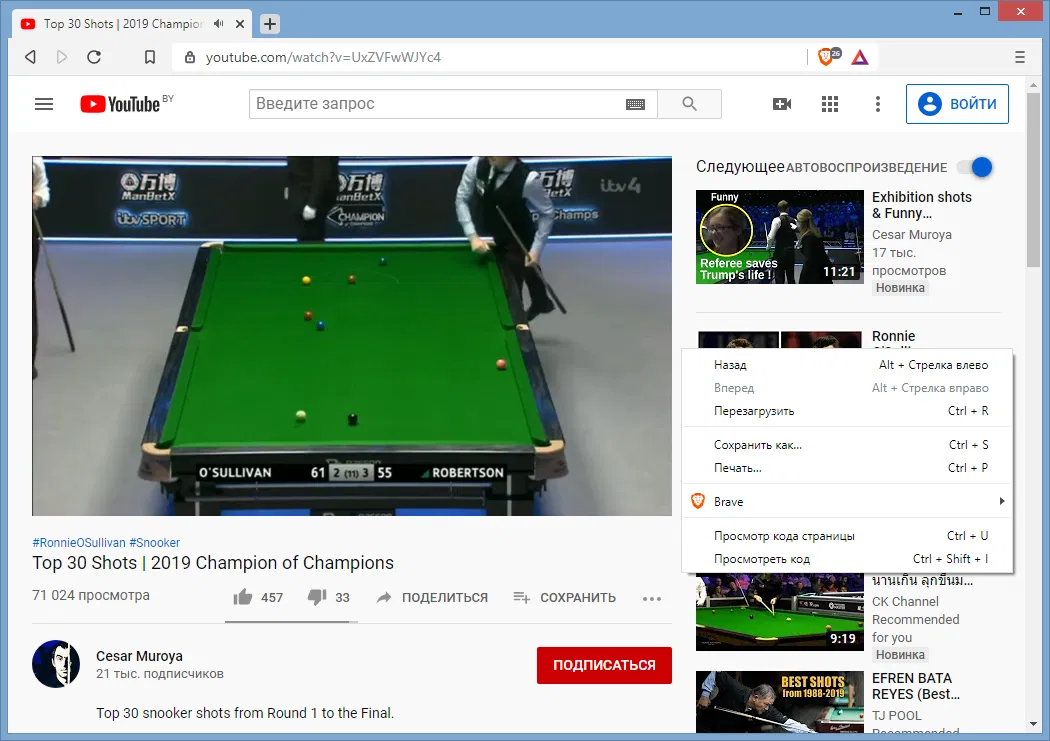Click the ВОЙТИ sign-in button
The height and width of the screenshot is (741, 1050).
coord(957,104)
